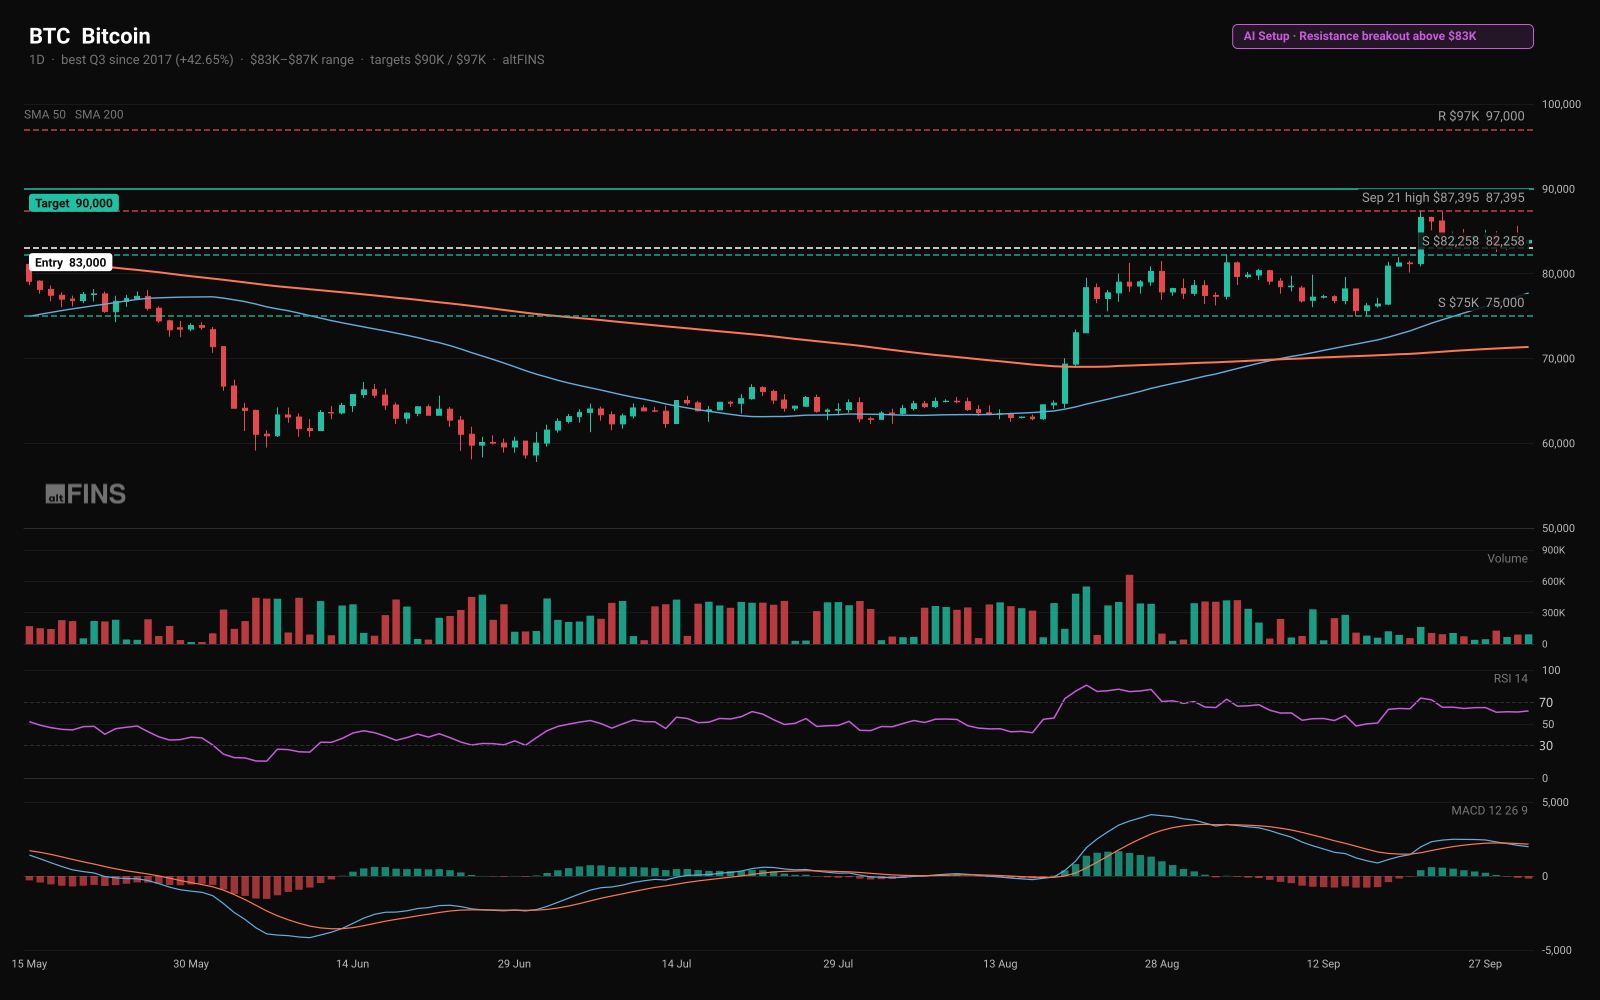Click the S $75K 75,000 support label
Image resolution: width=1600 pixels, height=1000 pixels.
[x=1481, y=302]
